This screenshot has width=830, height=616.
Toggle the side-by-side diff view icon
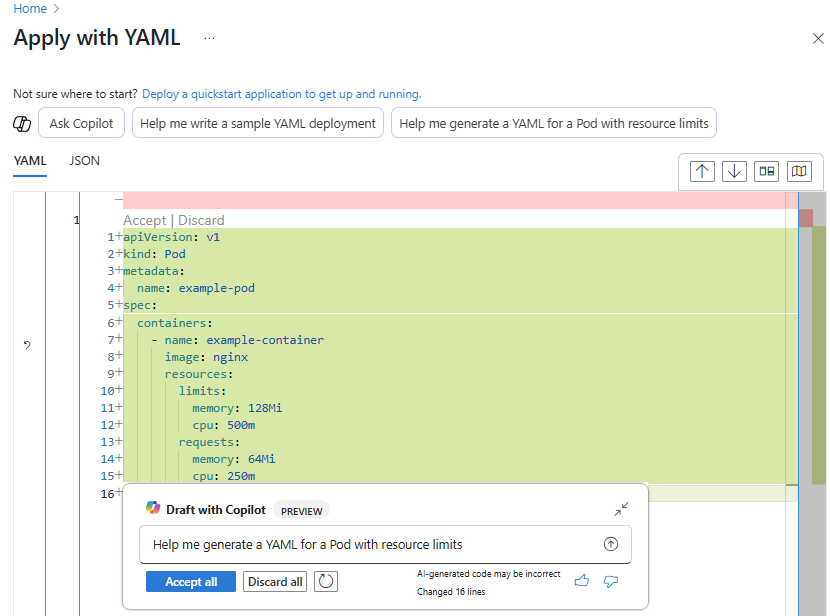pyautogui.click(x=767, y=171)
